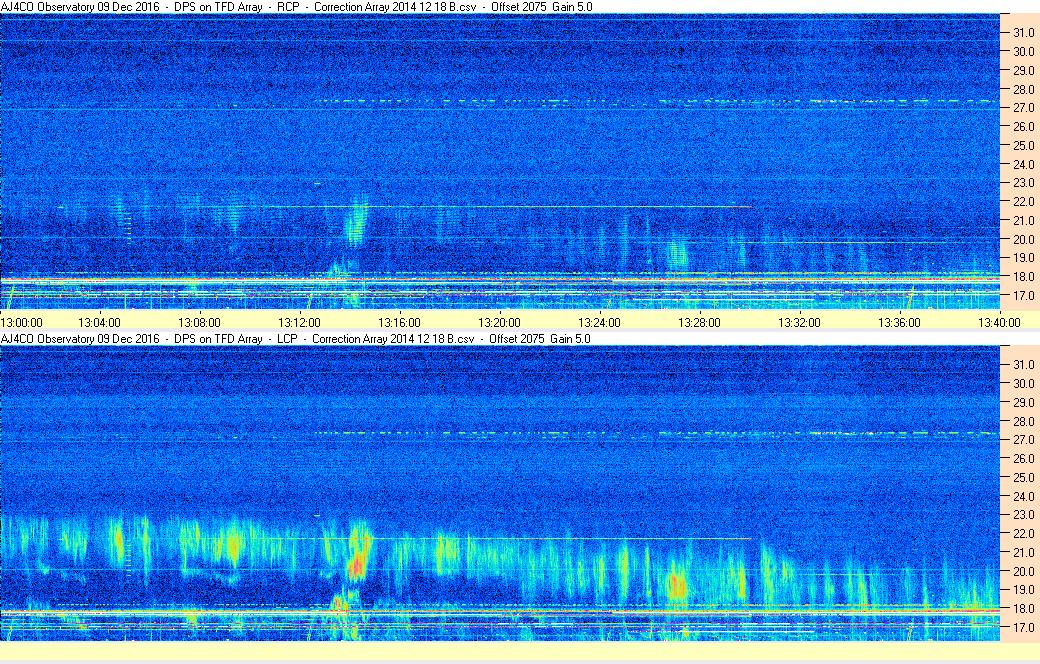
Task: Pick the 23.0 frequency label on the LCP panel
Action: [1023, 515]
